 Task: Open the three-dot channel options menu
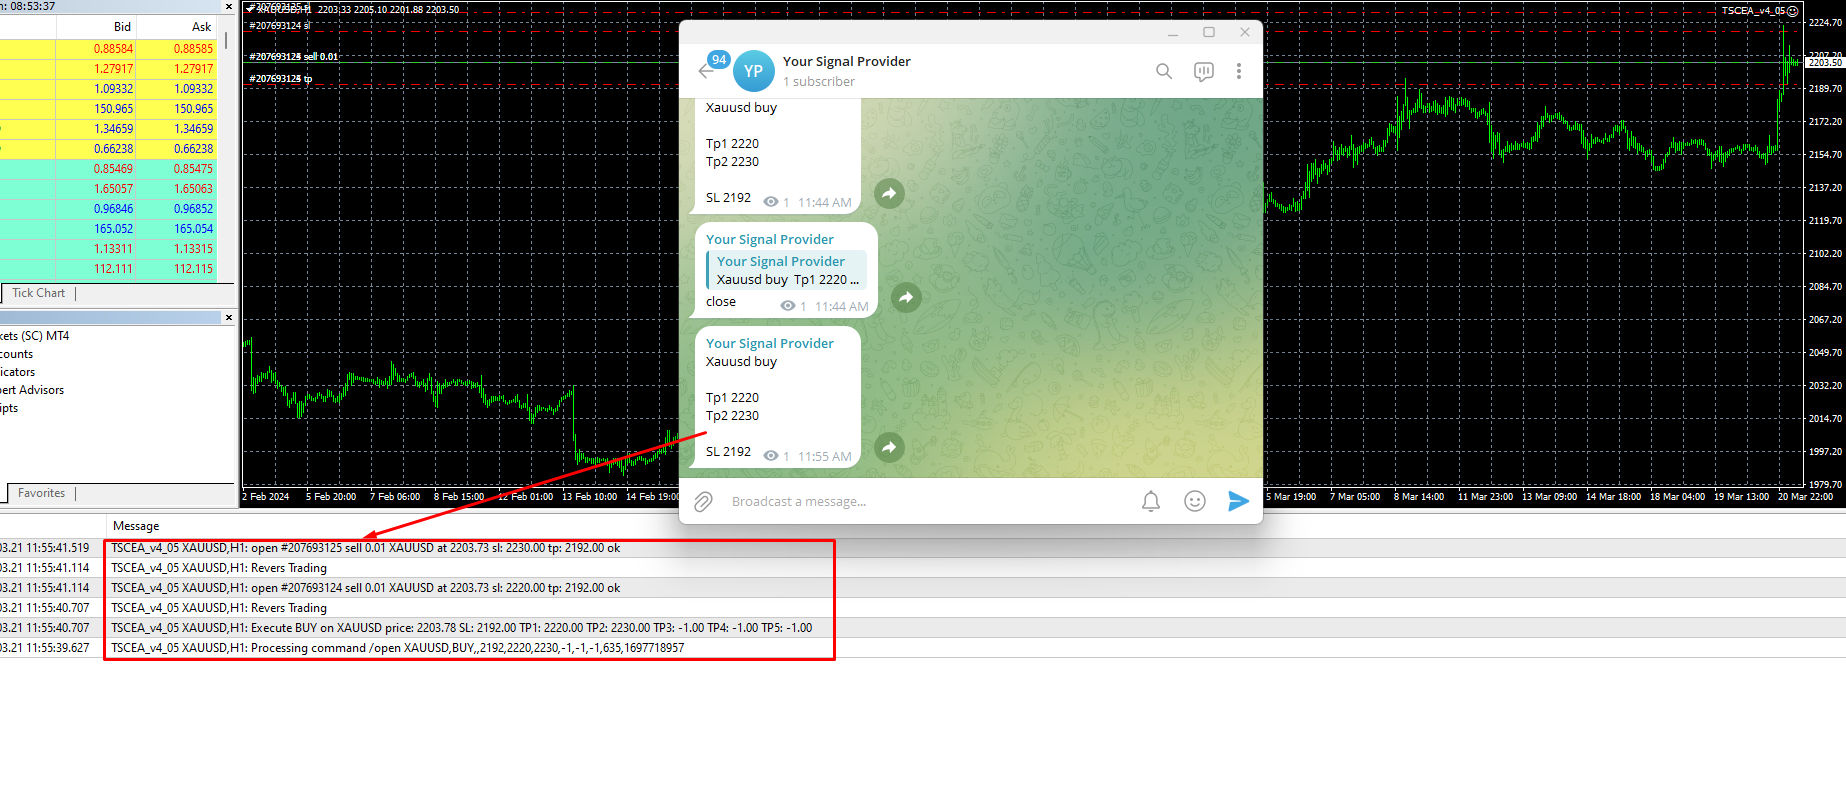[x=1238, y=71]
